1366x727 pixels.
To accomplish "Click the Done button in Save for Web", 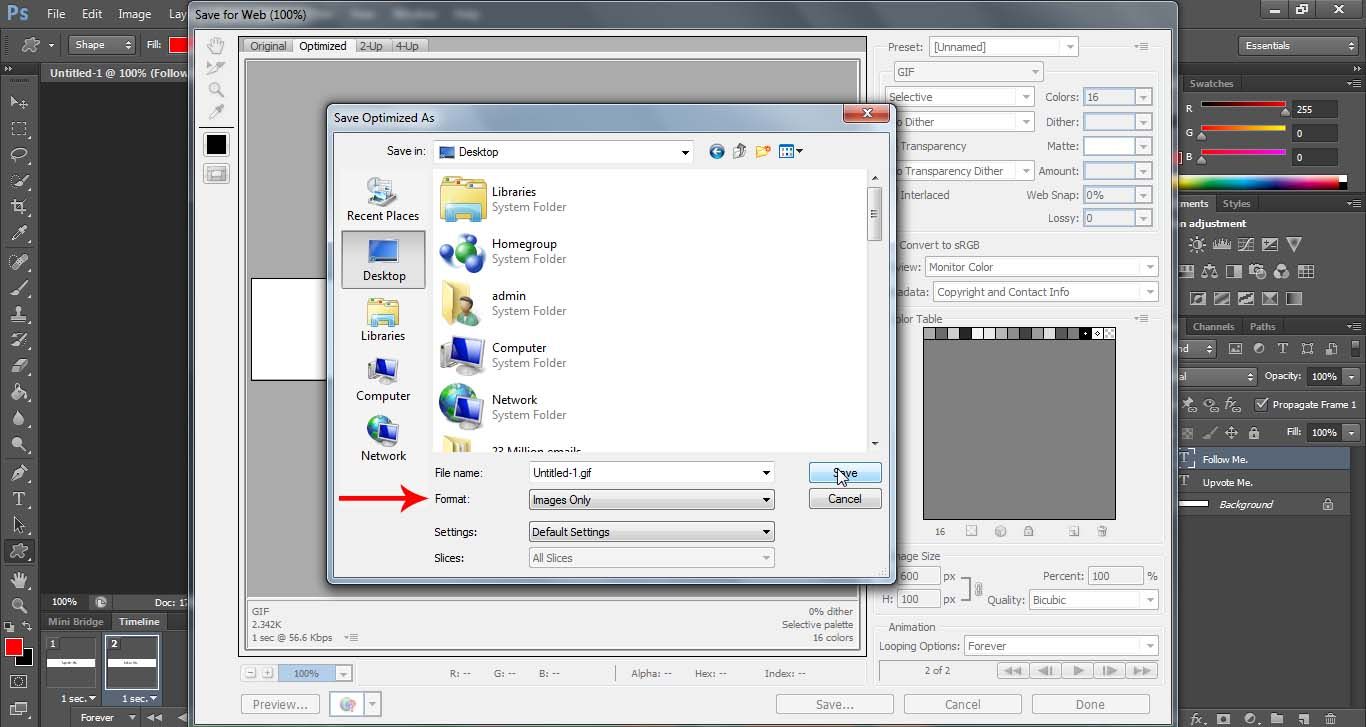I will [x=1090, y=704].
